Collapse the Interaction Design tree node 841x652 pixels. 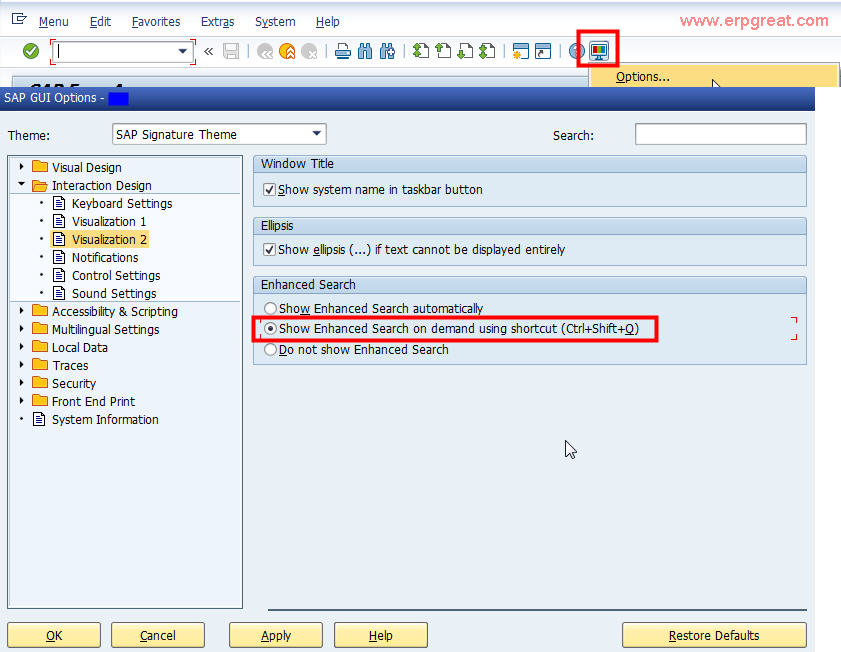pyautogui.click(x=21, y=184)
